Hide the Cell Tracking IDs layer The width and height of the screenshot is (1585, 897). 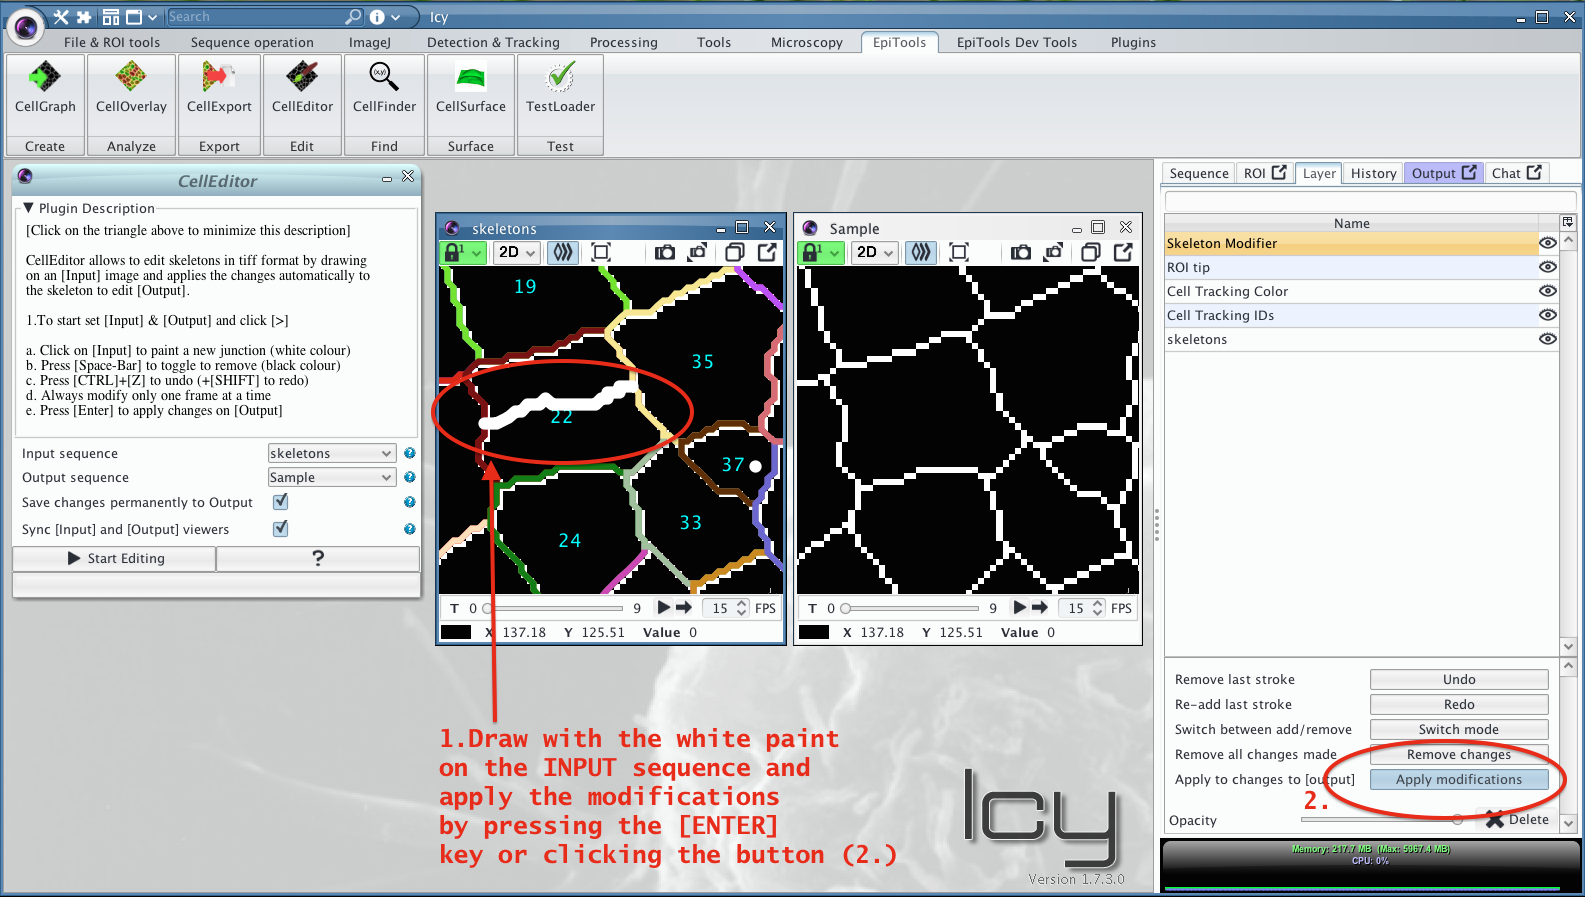(x=1547, y=315)
